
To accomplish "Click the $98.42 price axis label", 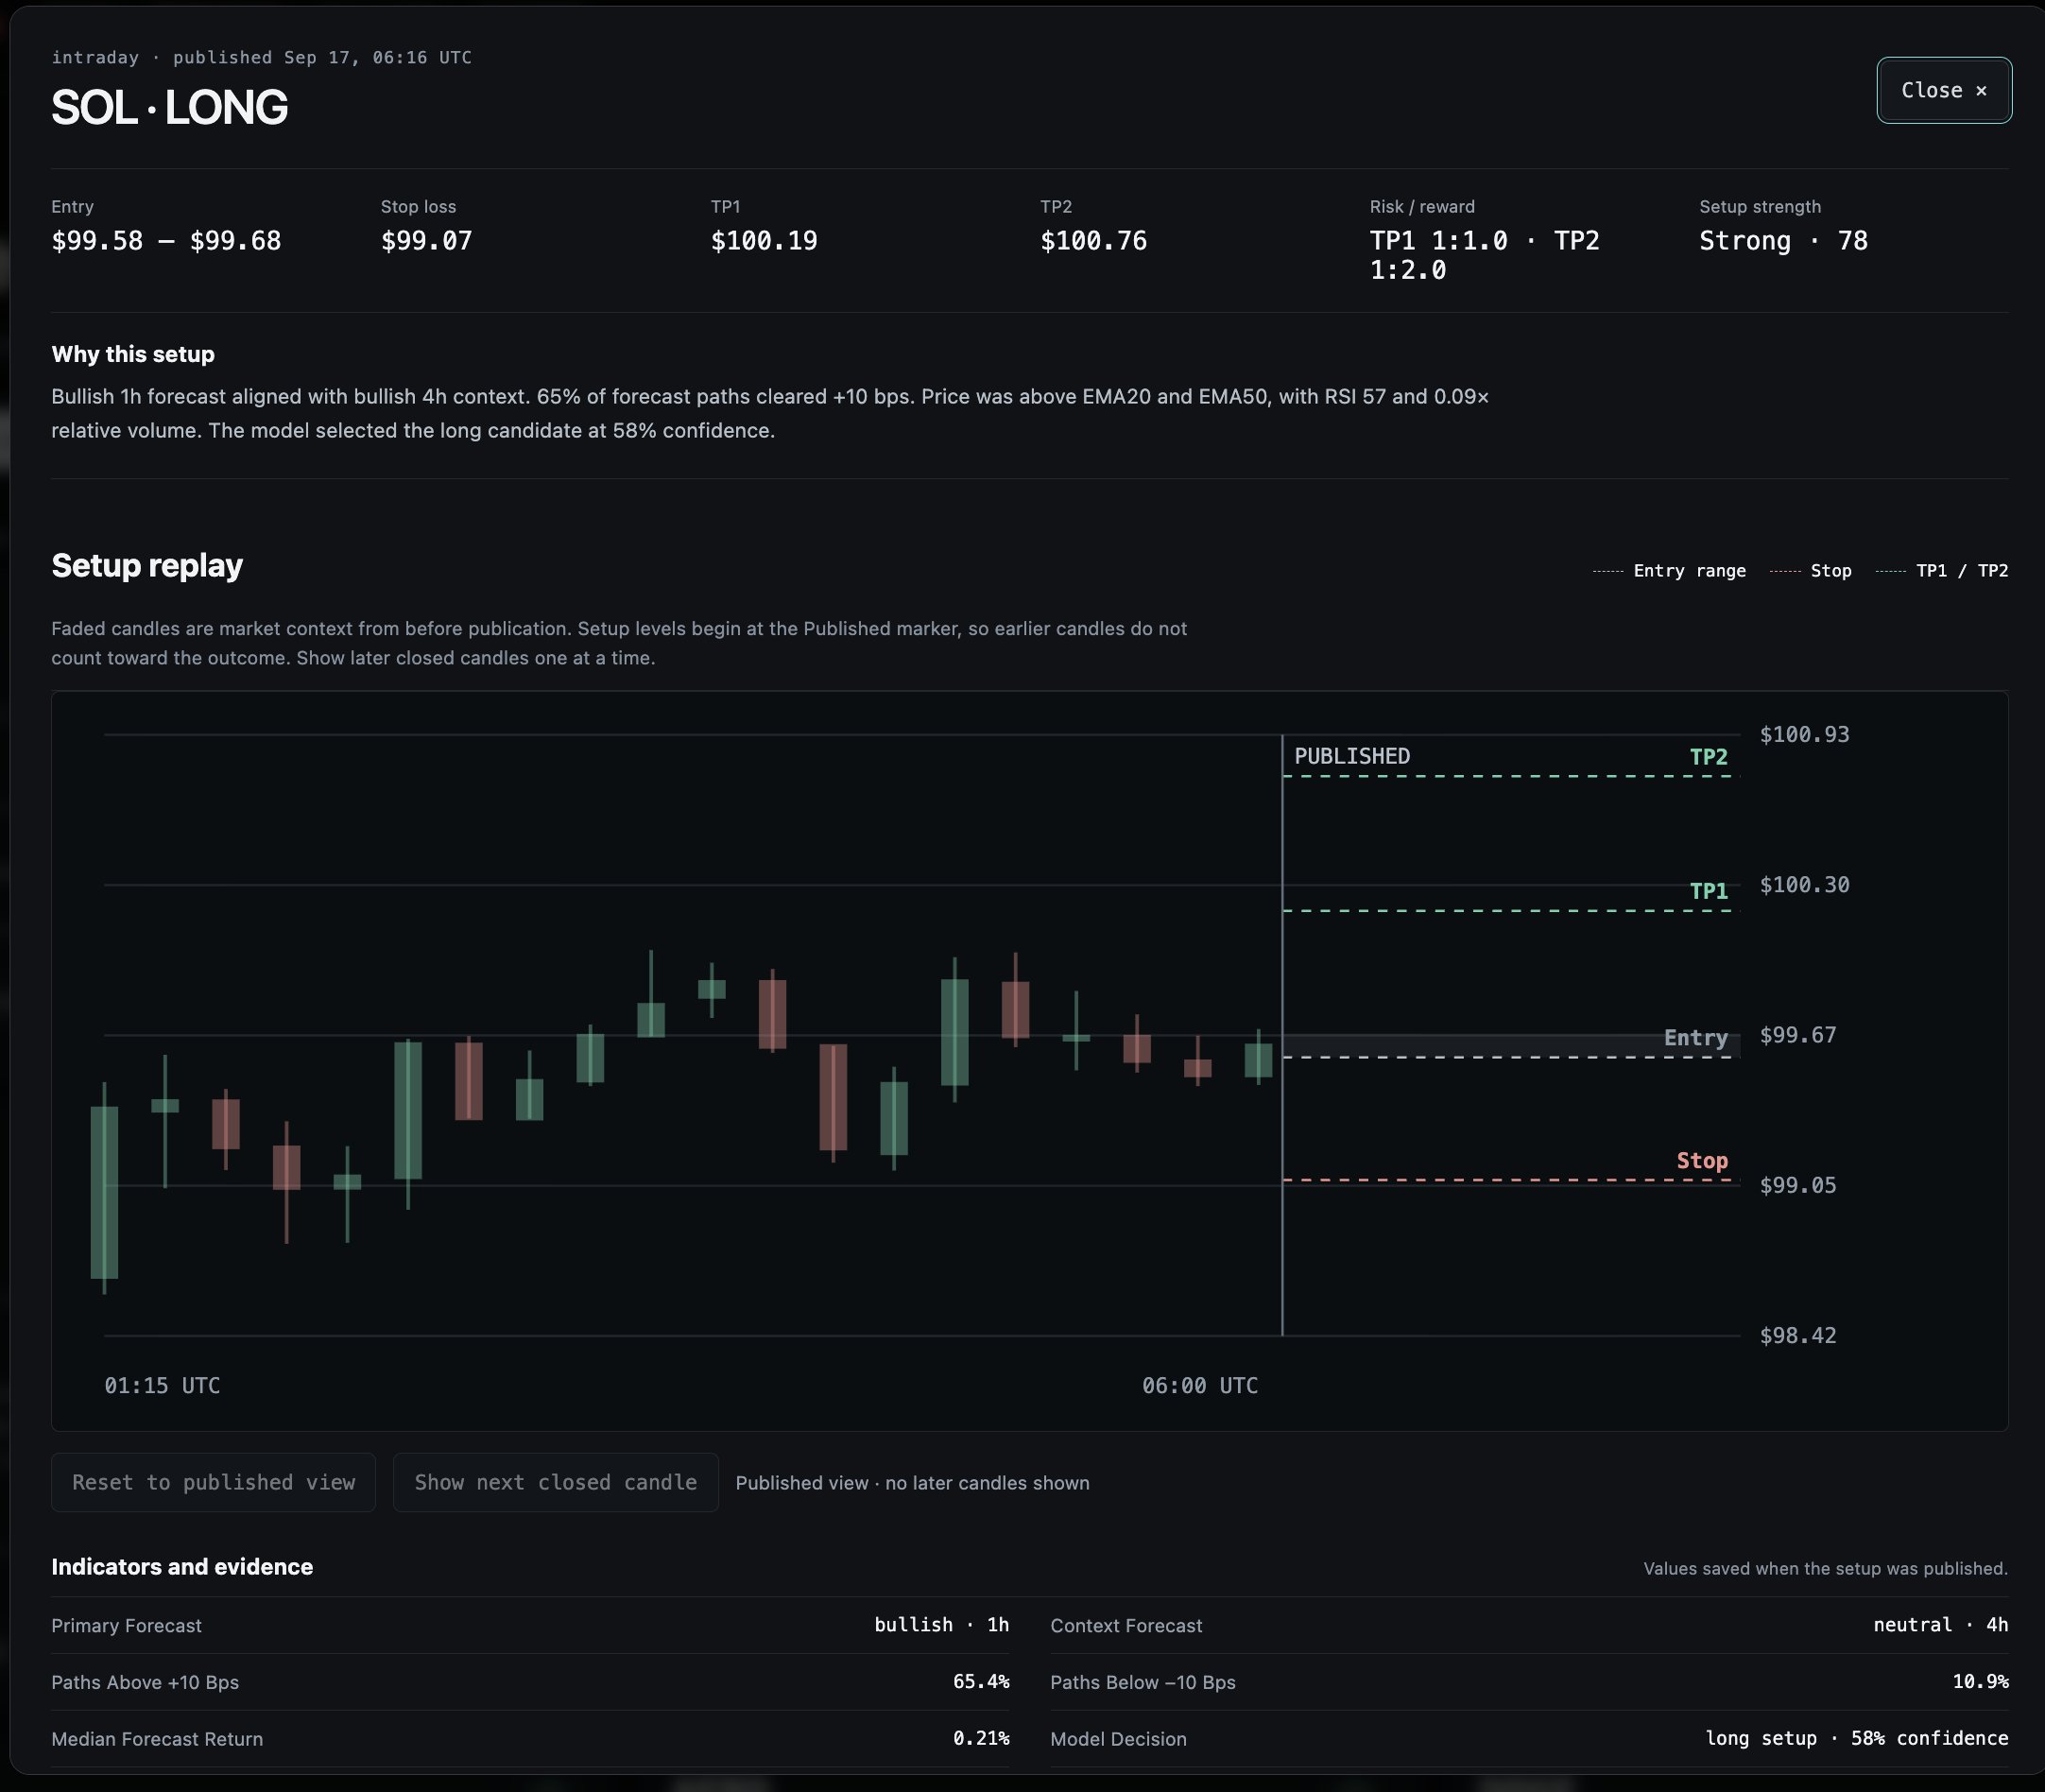I will (1798, 1335).
